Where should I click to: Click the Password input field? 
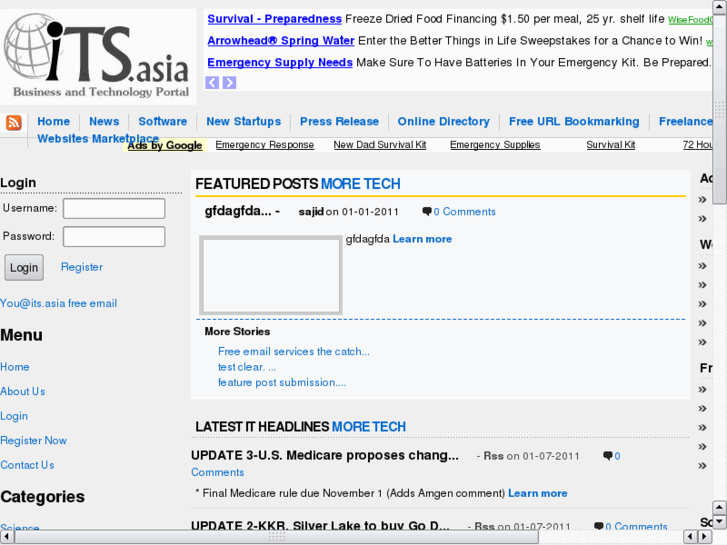click(x=114, y=237)
